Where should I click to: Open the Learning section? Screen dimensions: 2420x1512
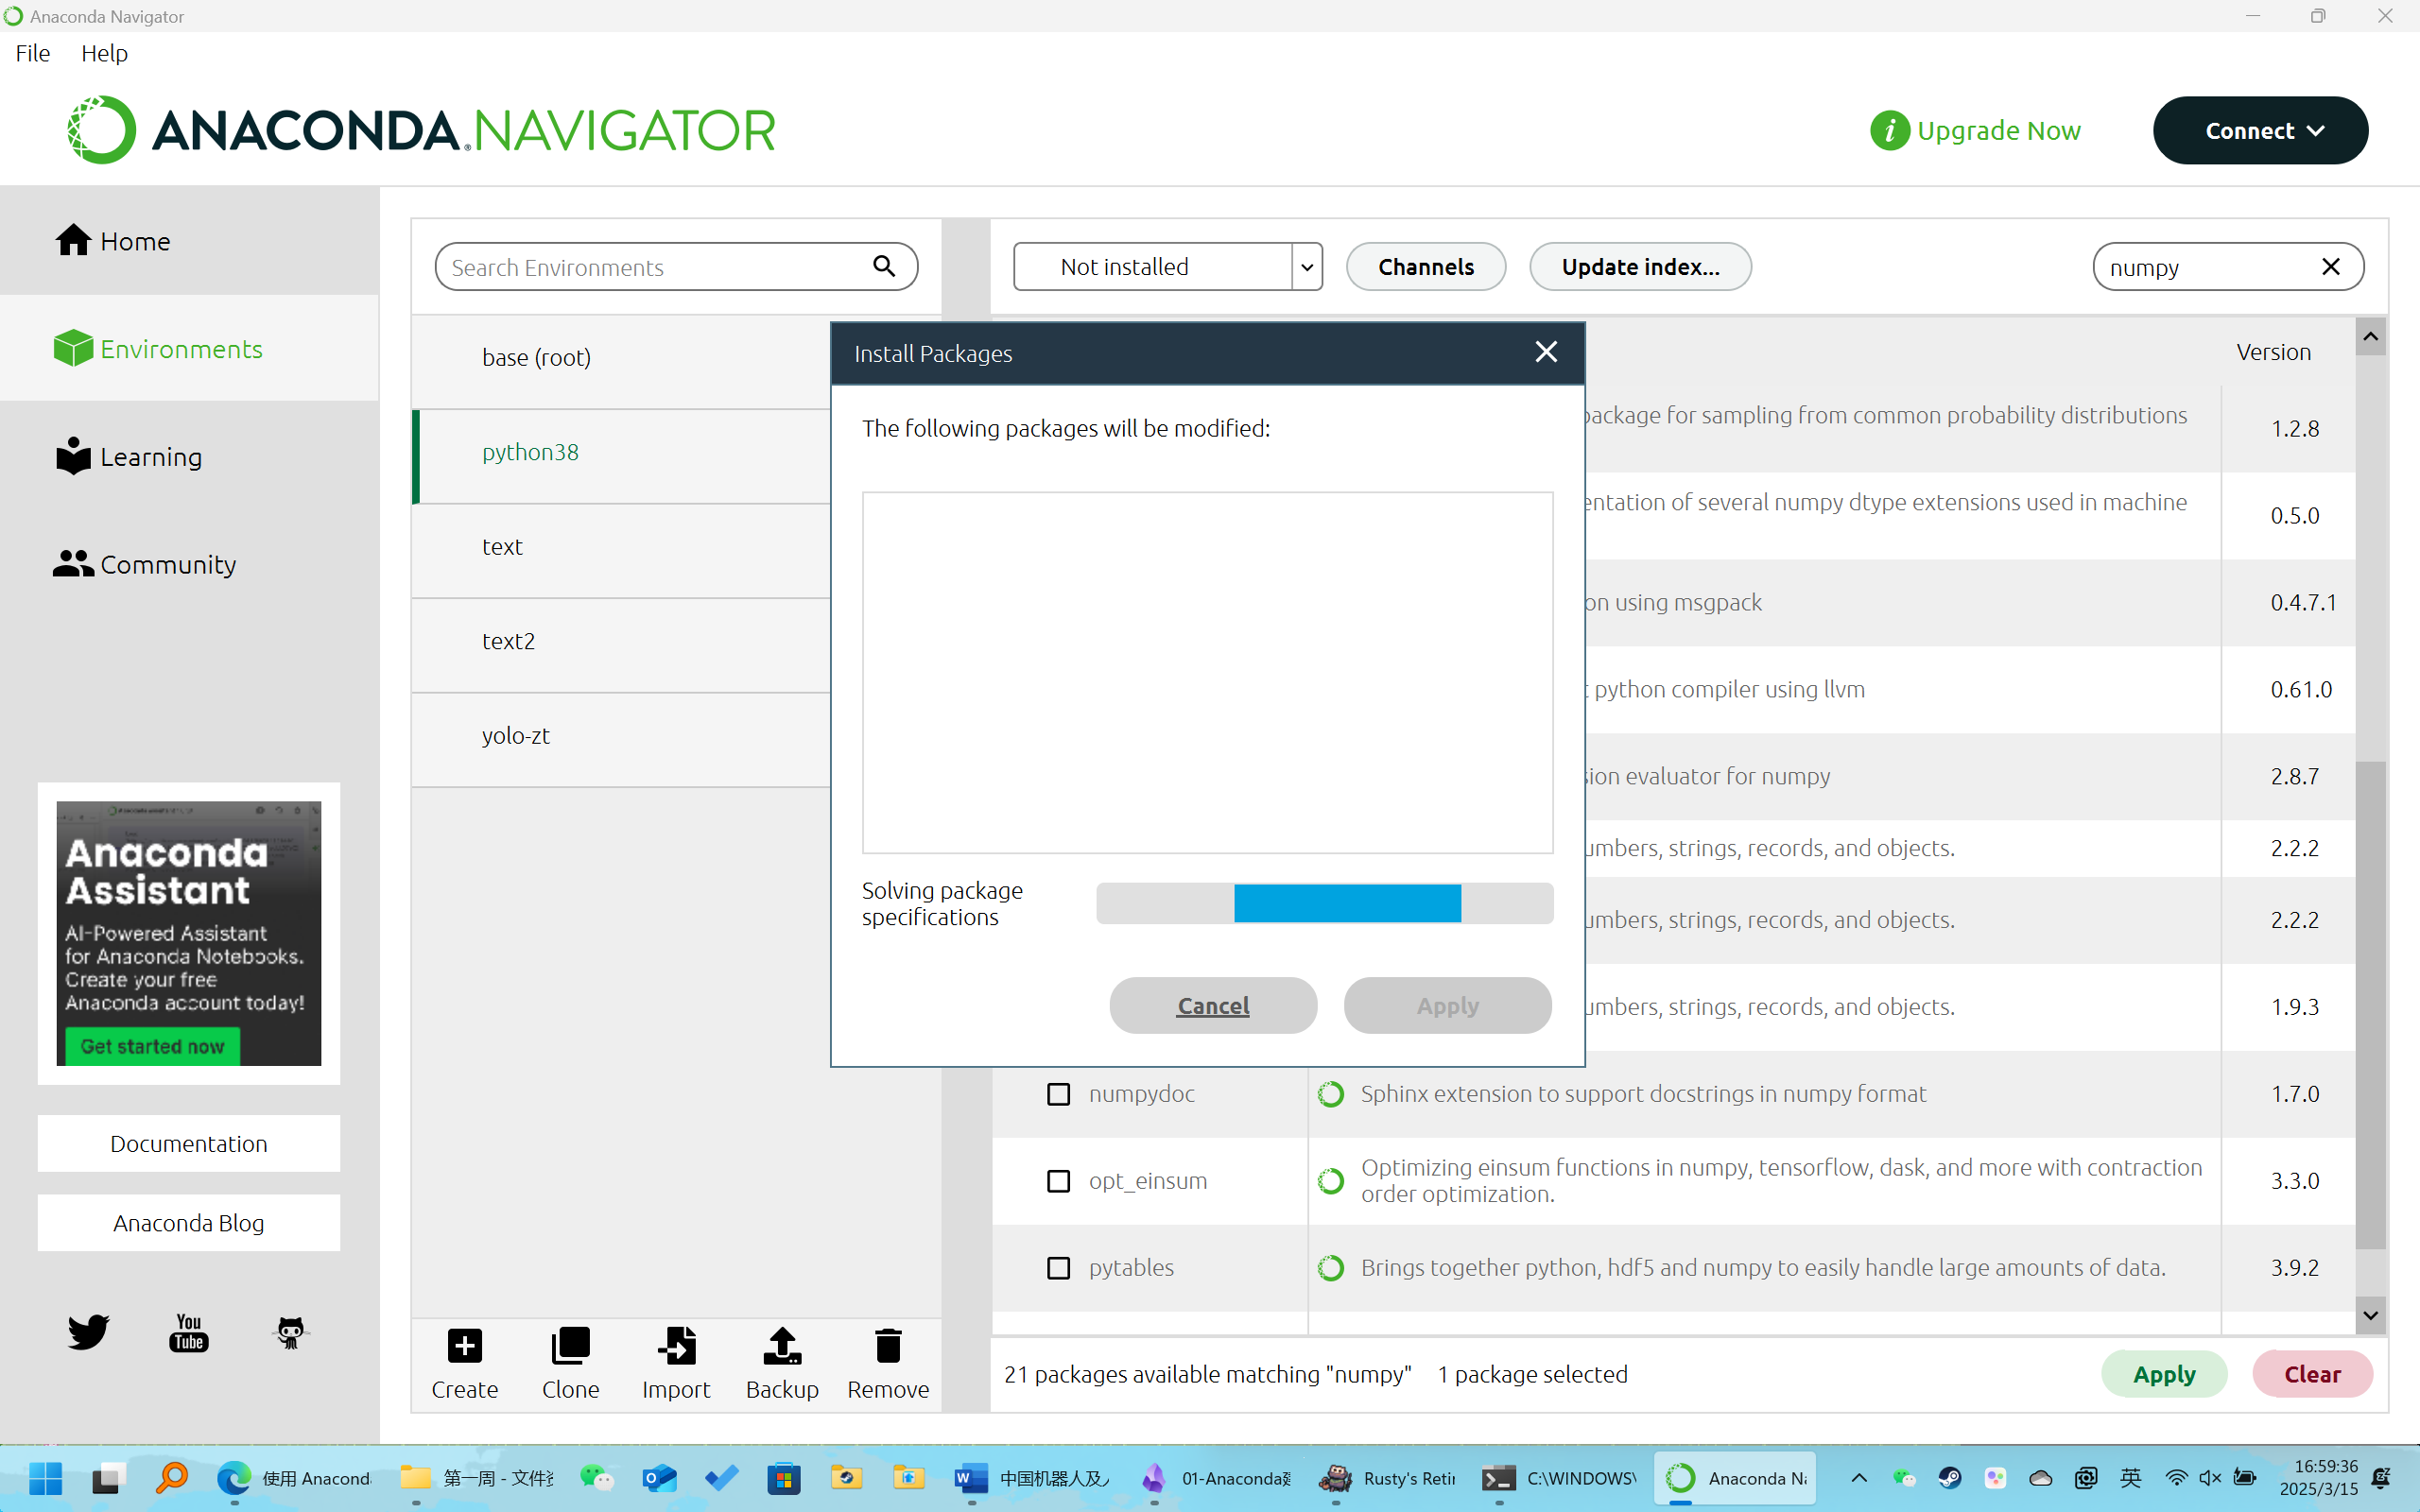click(128, 457)
